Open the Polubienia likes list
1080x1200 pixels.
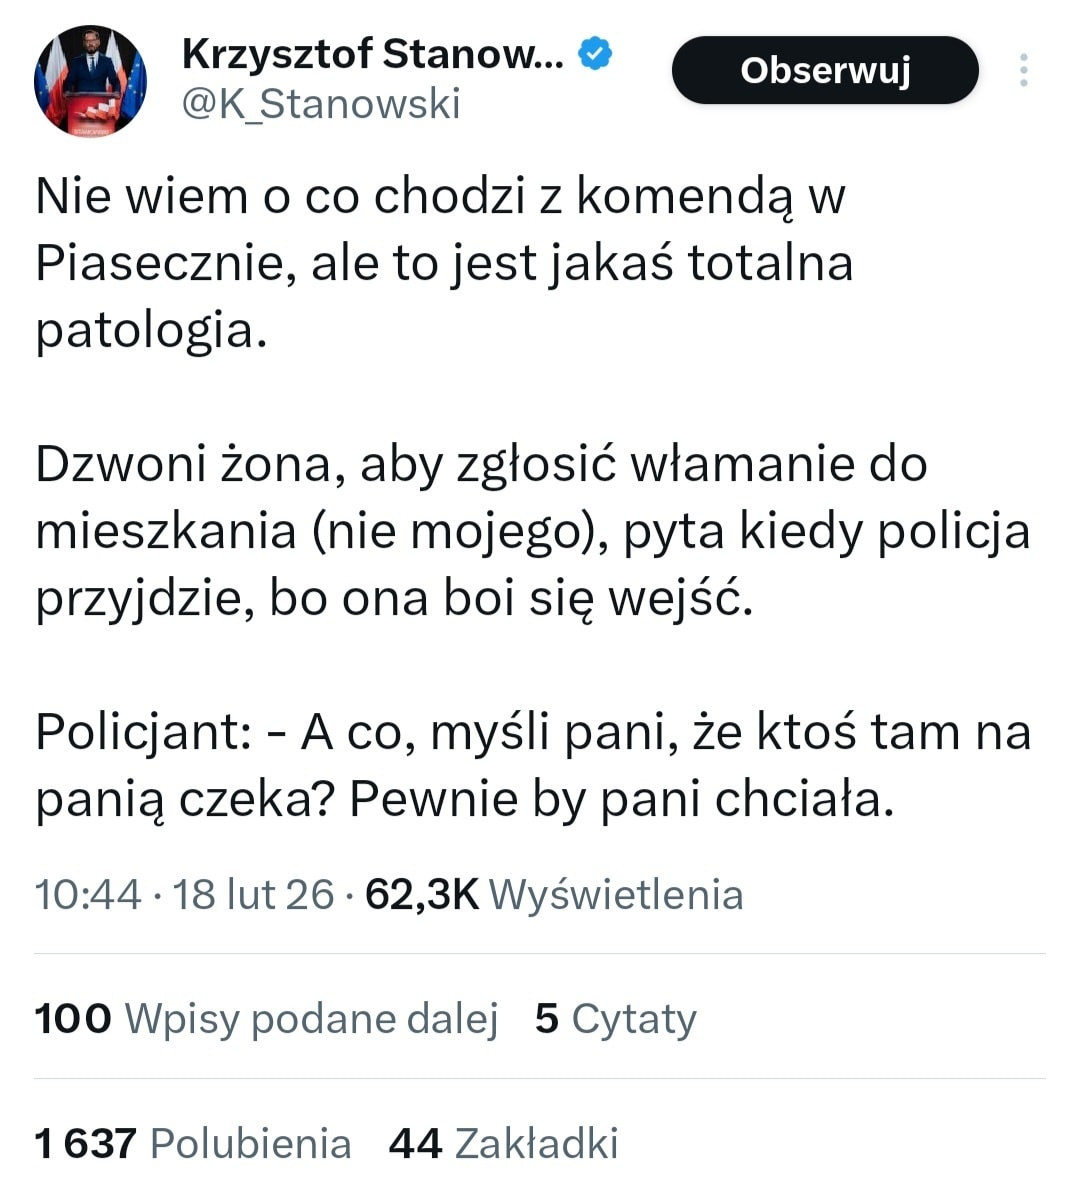(250, 1143)
